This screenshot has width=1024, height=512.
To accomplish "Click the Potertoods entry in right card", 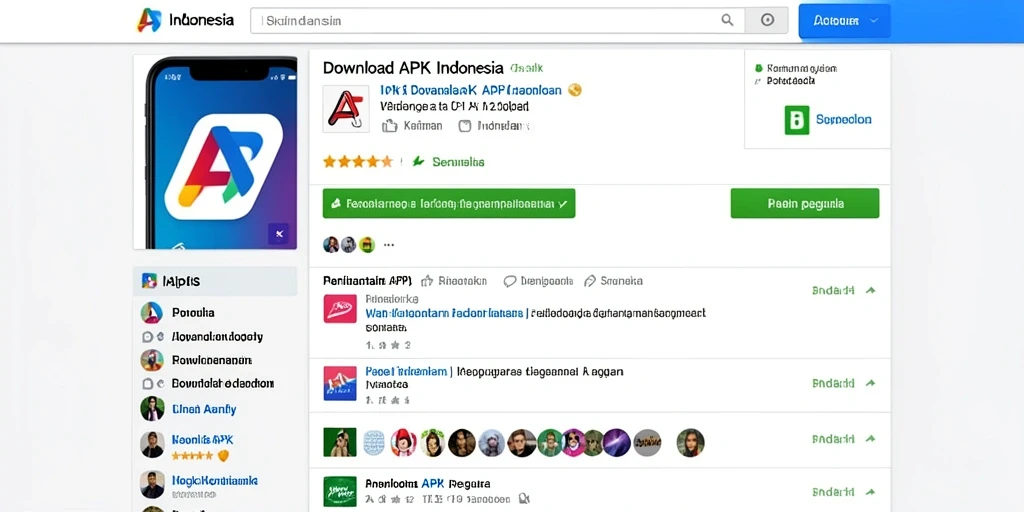I will point(785,81).
